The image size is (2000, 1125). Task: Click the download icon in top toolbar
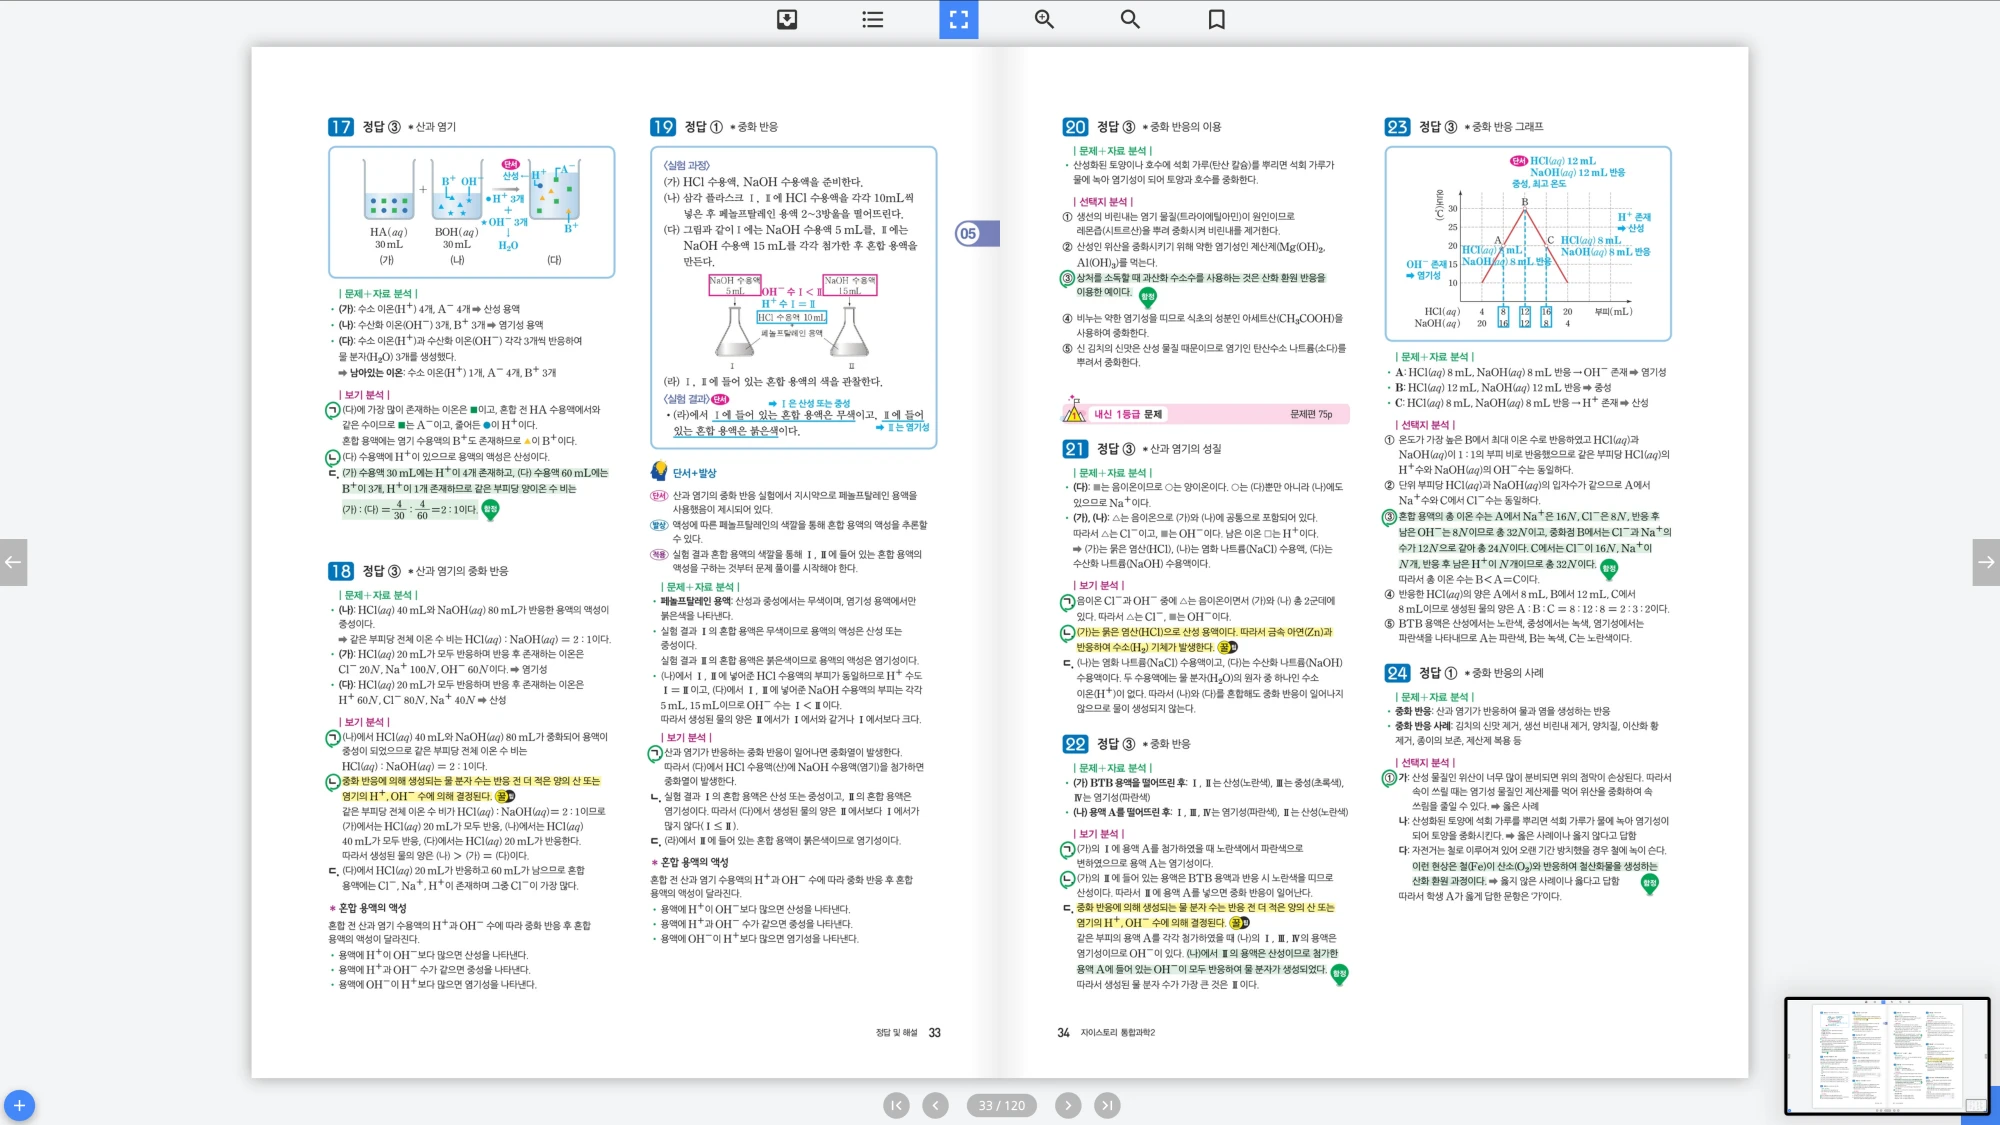(x=787, y=19)
